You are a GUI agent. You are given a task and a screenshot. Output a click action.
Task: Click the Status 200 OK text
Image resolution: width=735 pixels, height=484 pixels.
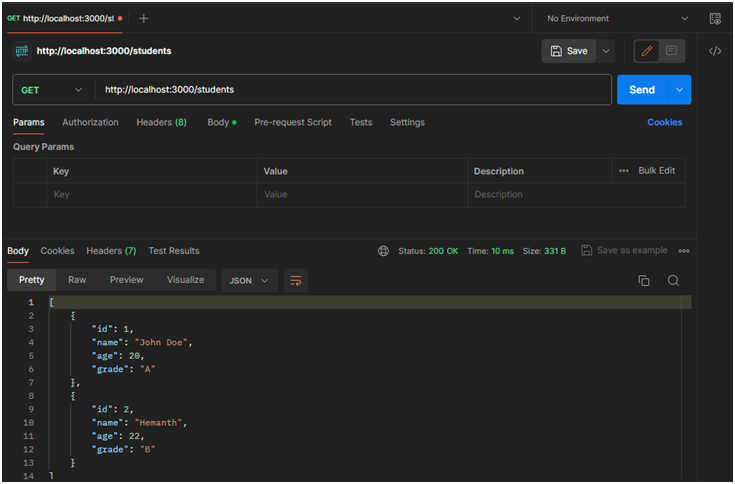428,251
